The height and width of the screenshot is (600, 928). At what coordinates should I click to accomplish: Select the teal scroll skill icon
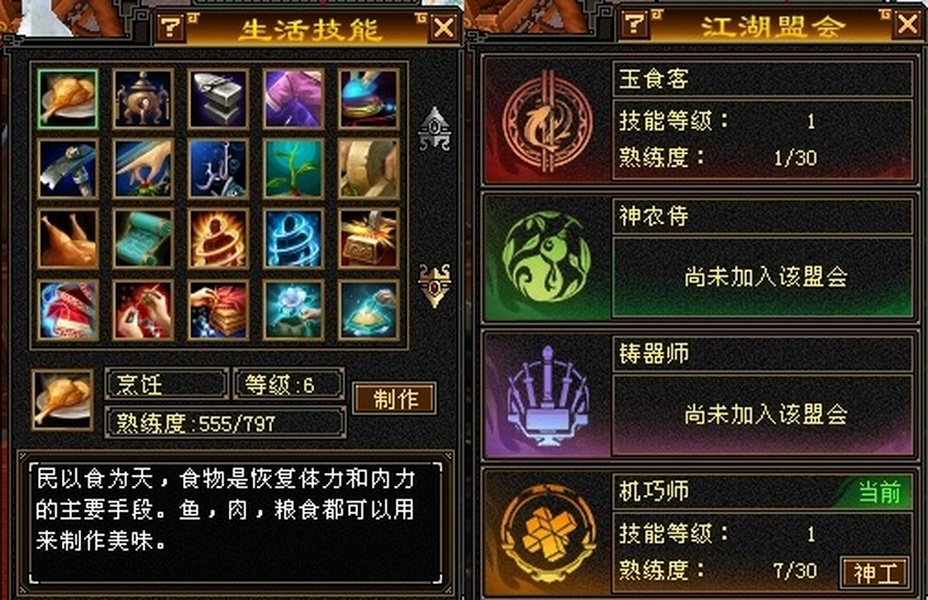point(143,239)
